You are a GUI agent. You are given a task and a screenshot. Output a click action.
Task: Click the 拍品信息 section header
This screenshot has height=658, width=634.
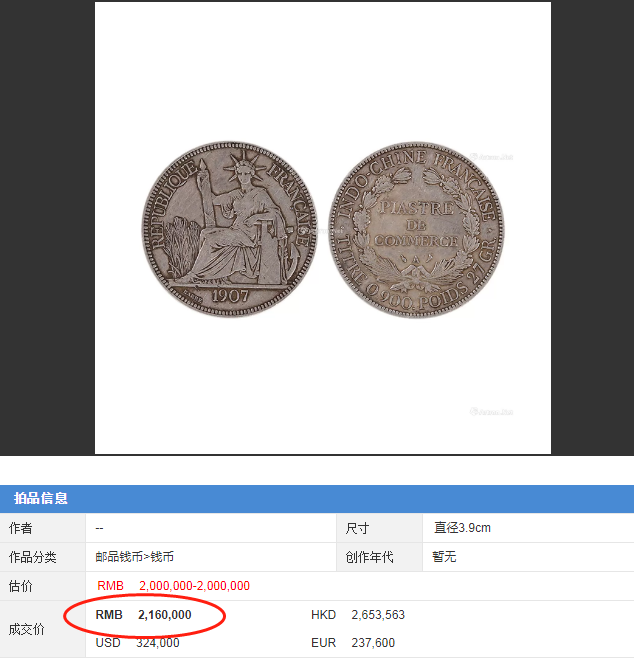click(x=317, y=499)
